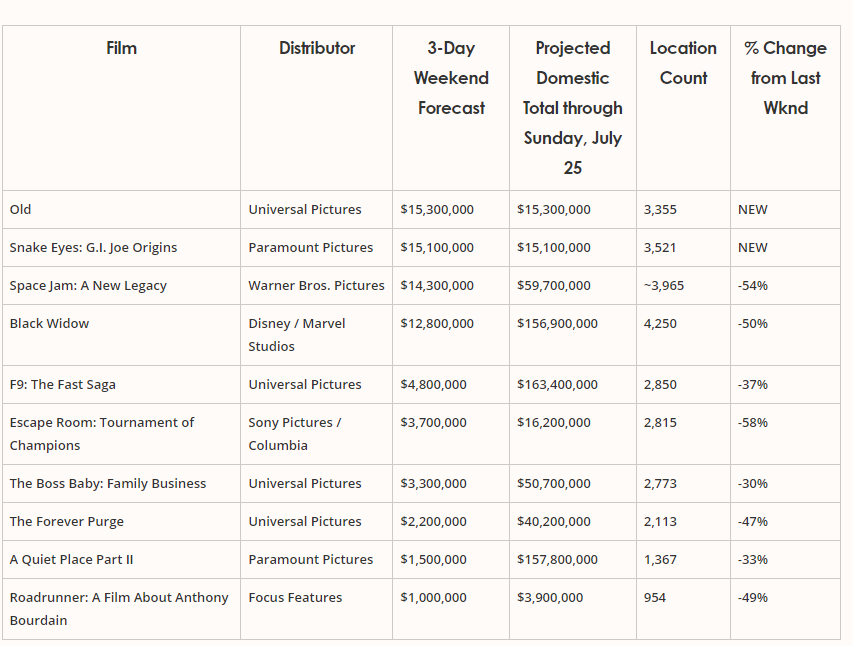Click the -58% change value
The height and width of the screenshot is (646, 853).
point(753,423)
